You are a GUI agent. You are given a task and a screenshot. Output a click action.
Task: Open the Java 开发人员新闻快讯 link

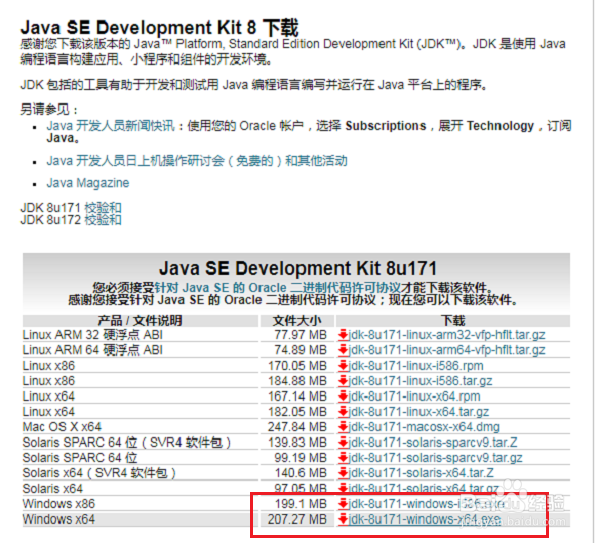pos(110,126)
